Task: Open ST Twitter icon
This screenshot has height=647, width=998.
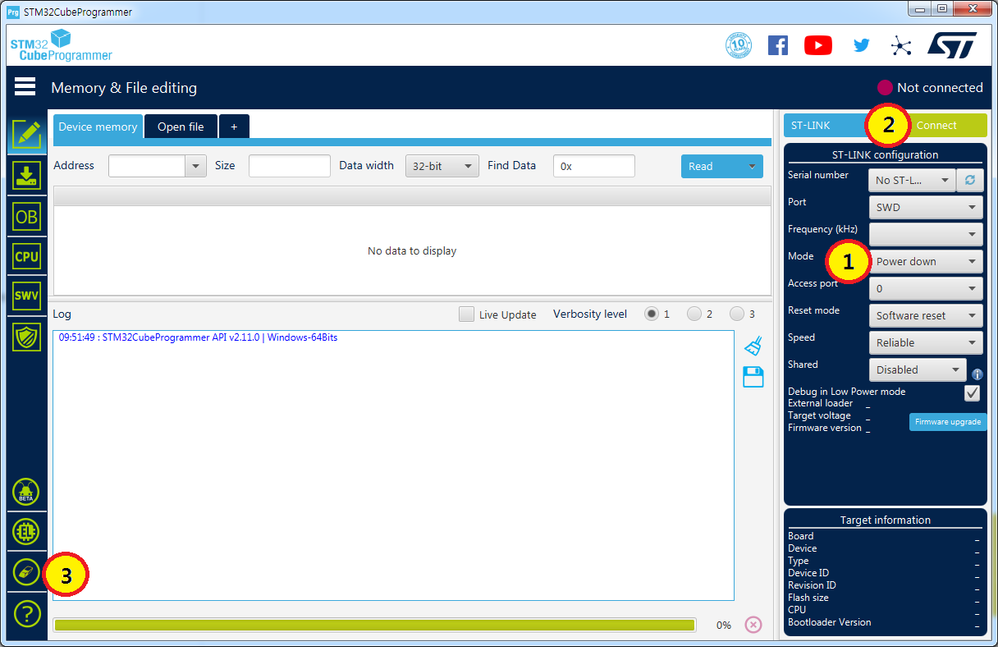Action: pyautogui.click(x=861, y=45)
